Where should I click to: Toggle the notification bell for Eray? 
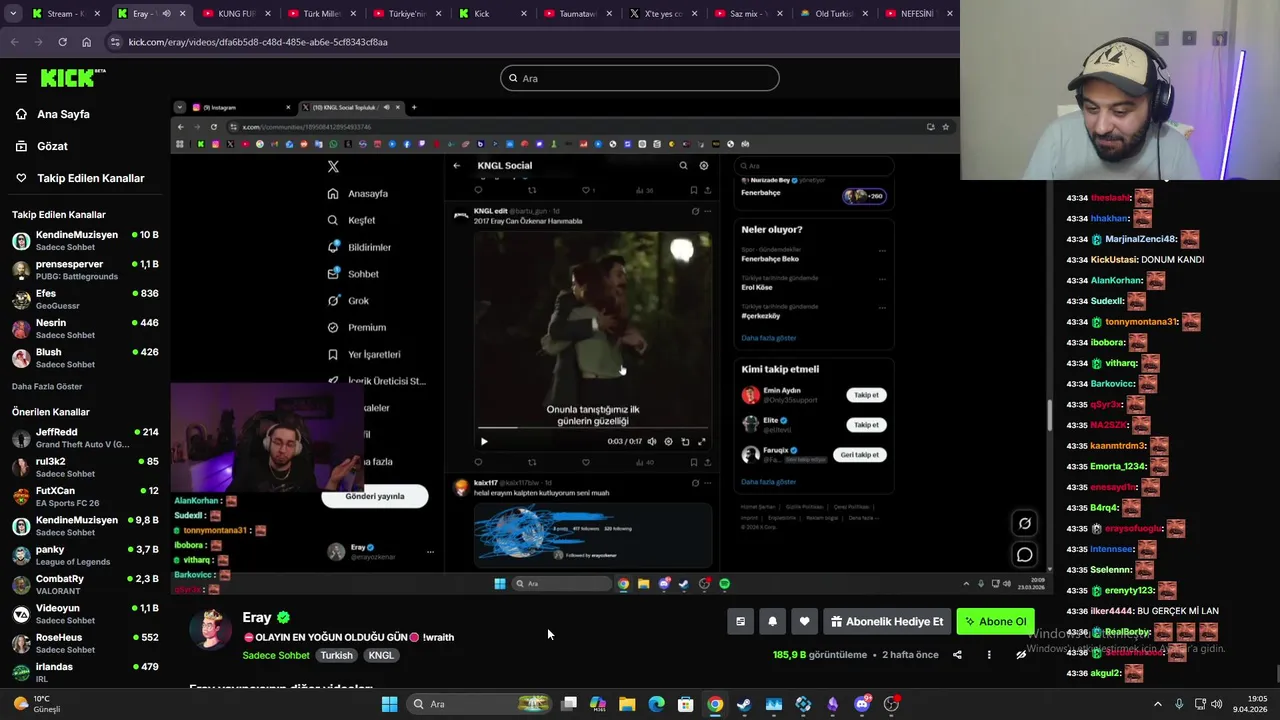coord(772,621)
